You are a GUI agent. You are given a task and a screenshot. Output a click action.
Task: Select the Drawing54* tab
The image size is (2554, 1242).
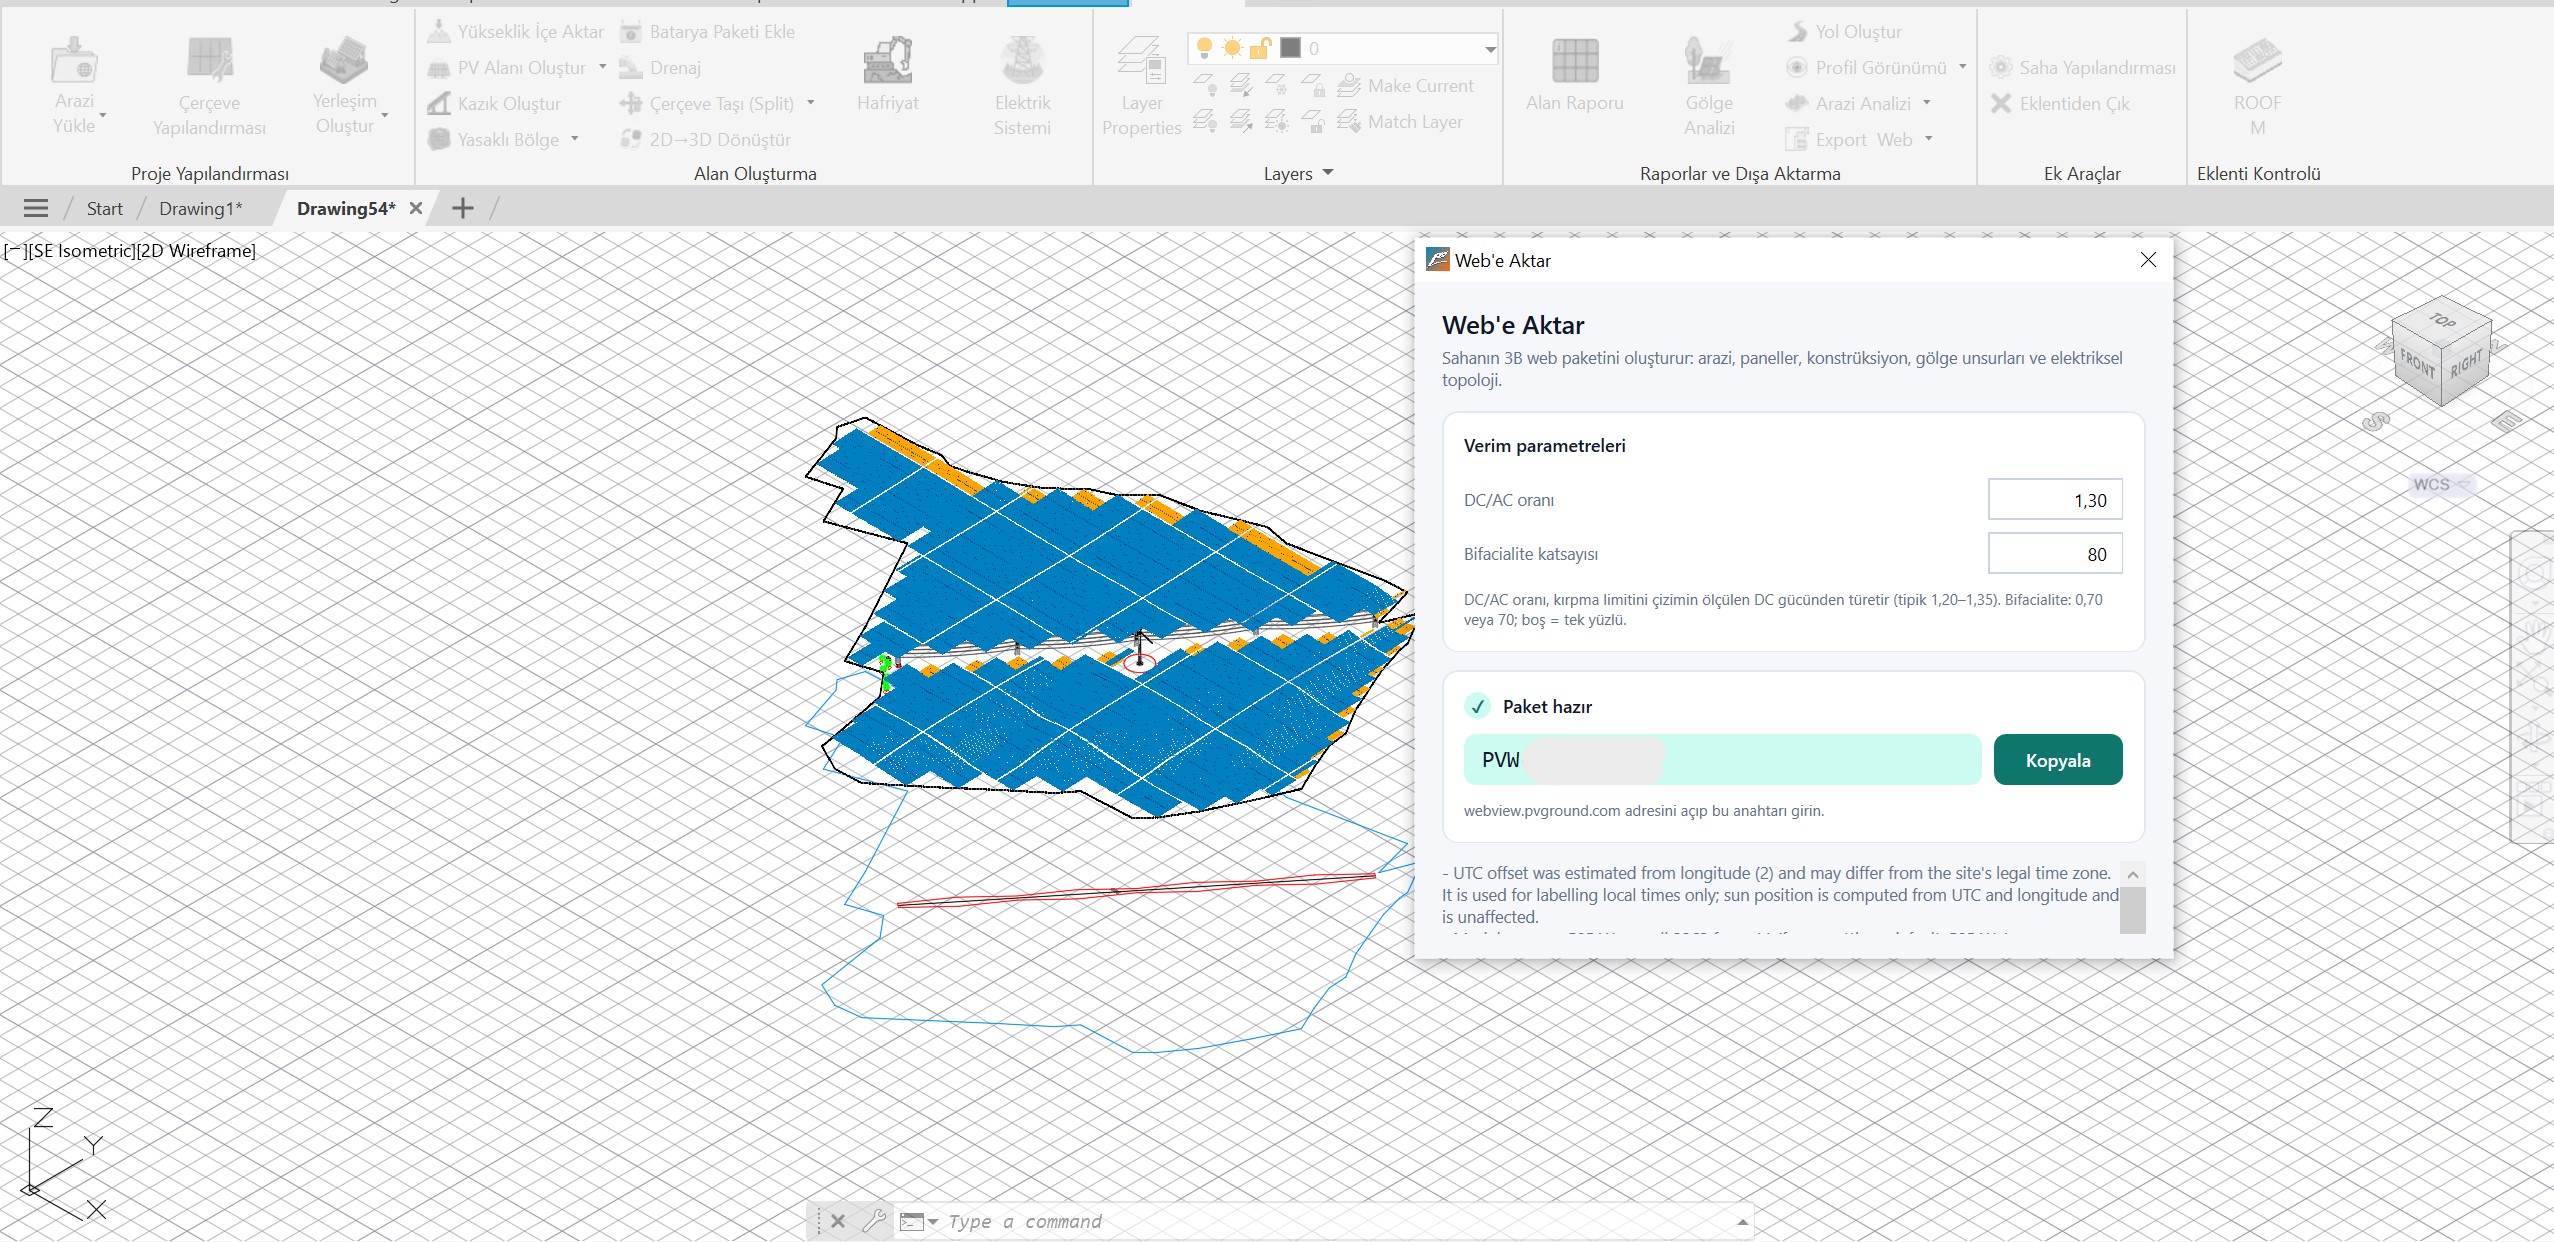point(346,208)
